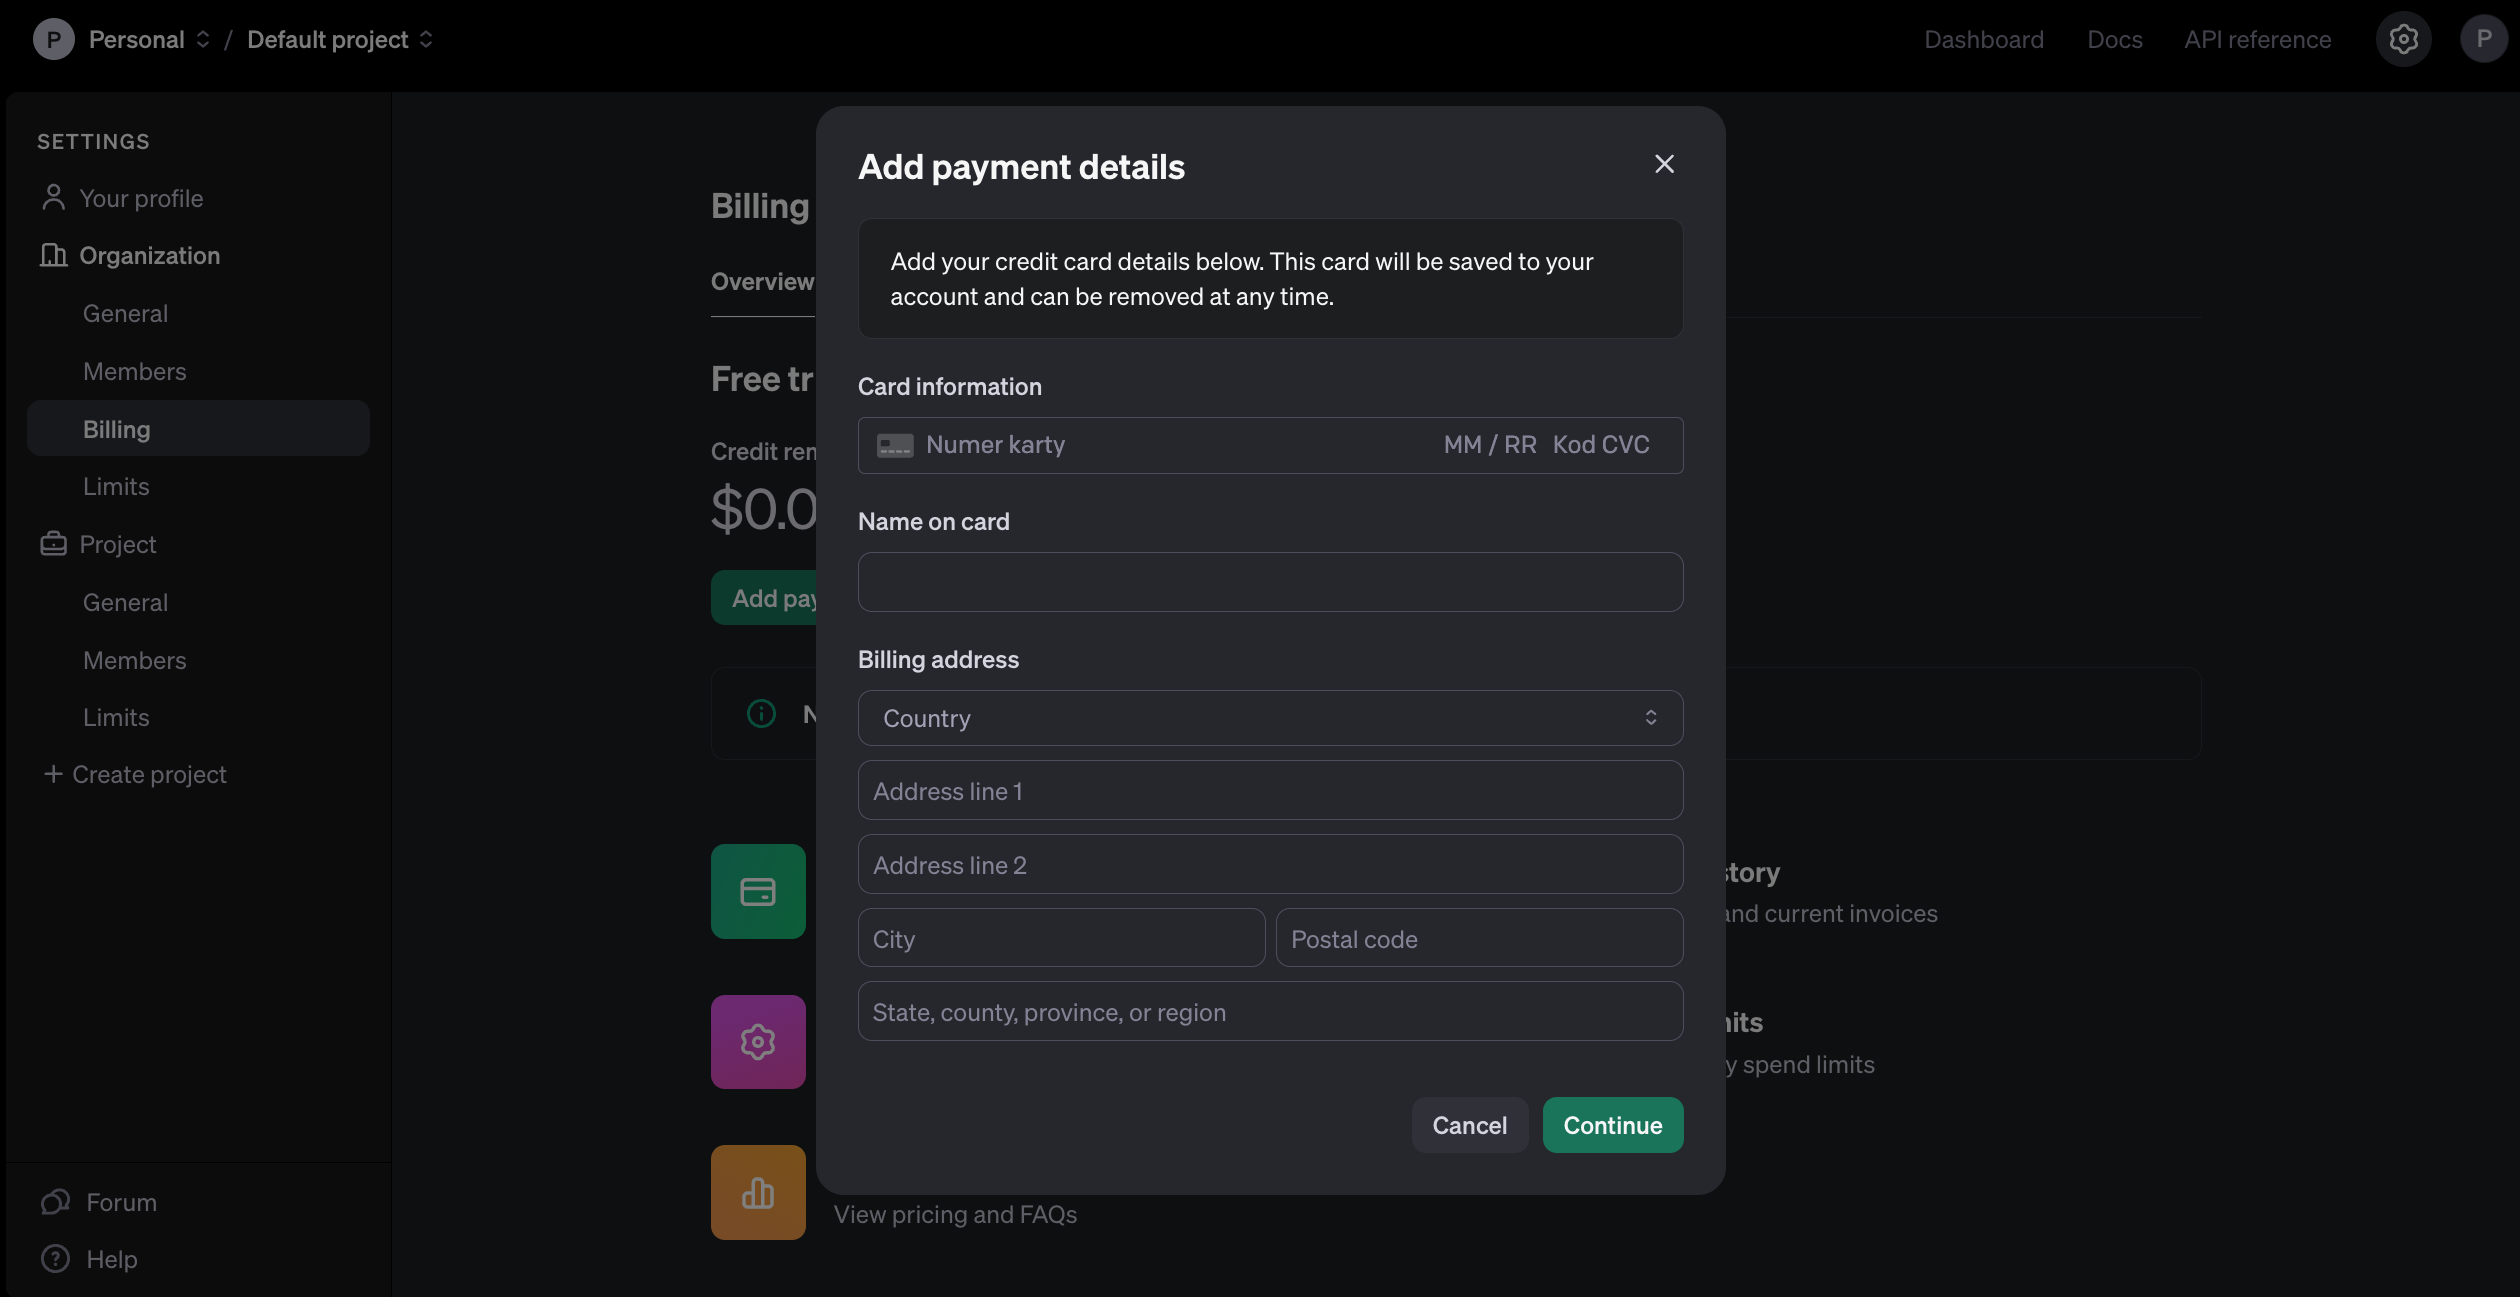Click the purple gear tile icon
This screenshot has width=2520, height=1297.
point(758,1042)
